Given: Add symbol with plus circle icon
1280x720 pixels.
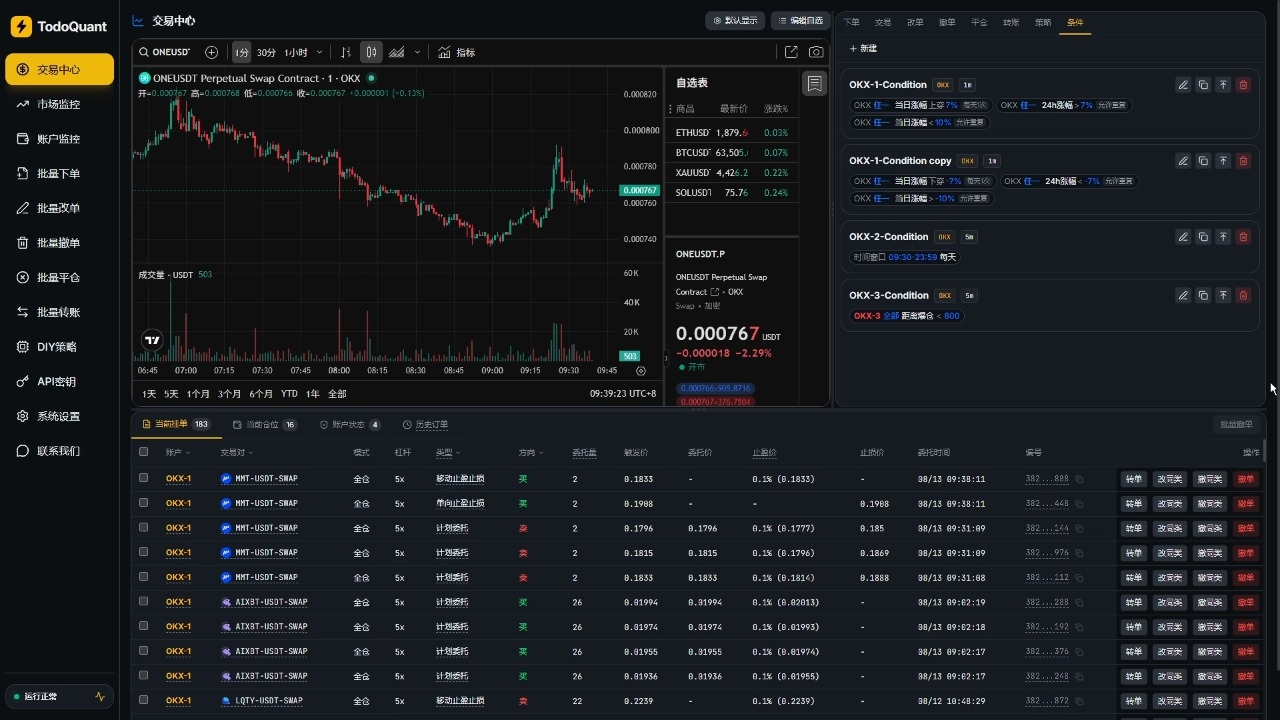Looking at the screenshot, I should tap(211, 52).
